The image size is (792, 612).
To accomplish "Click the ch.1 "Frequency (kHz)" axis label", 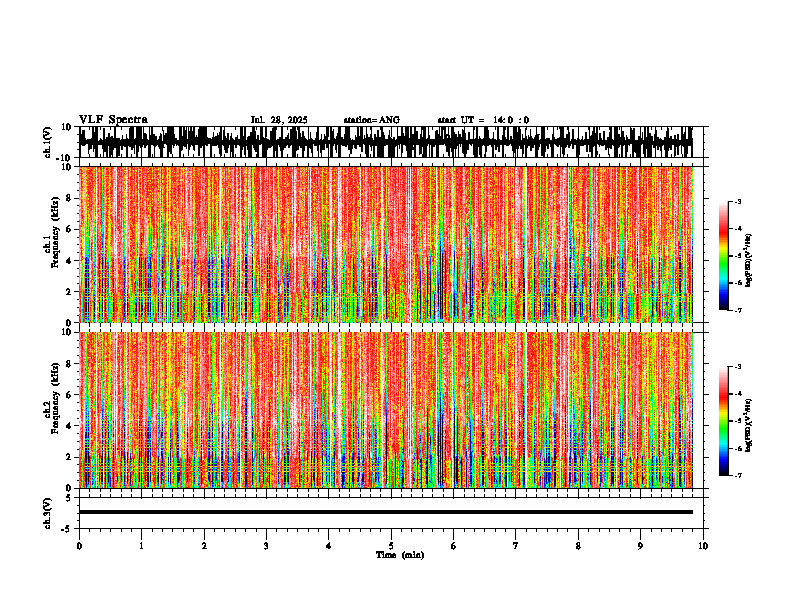I will click(x=55, y=232).
